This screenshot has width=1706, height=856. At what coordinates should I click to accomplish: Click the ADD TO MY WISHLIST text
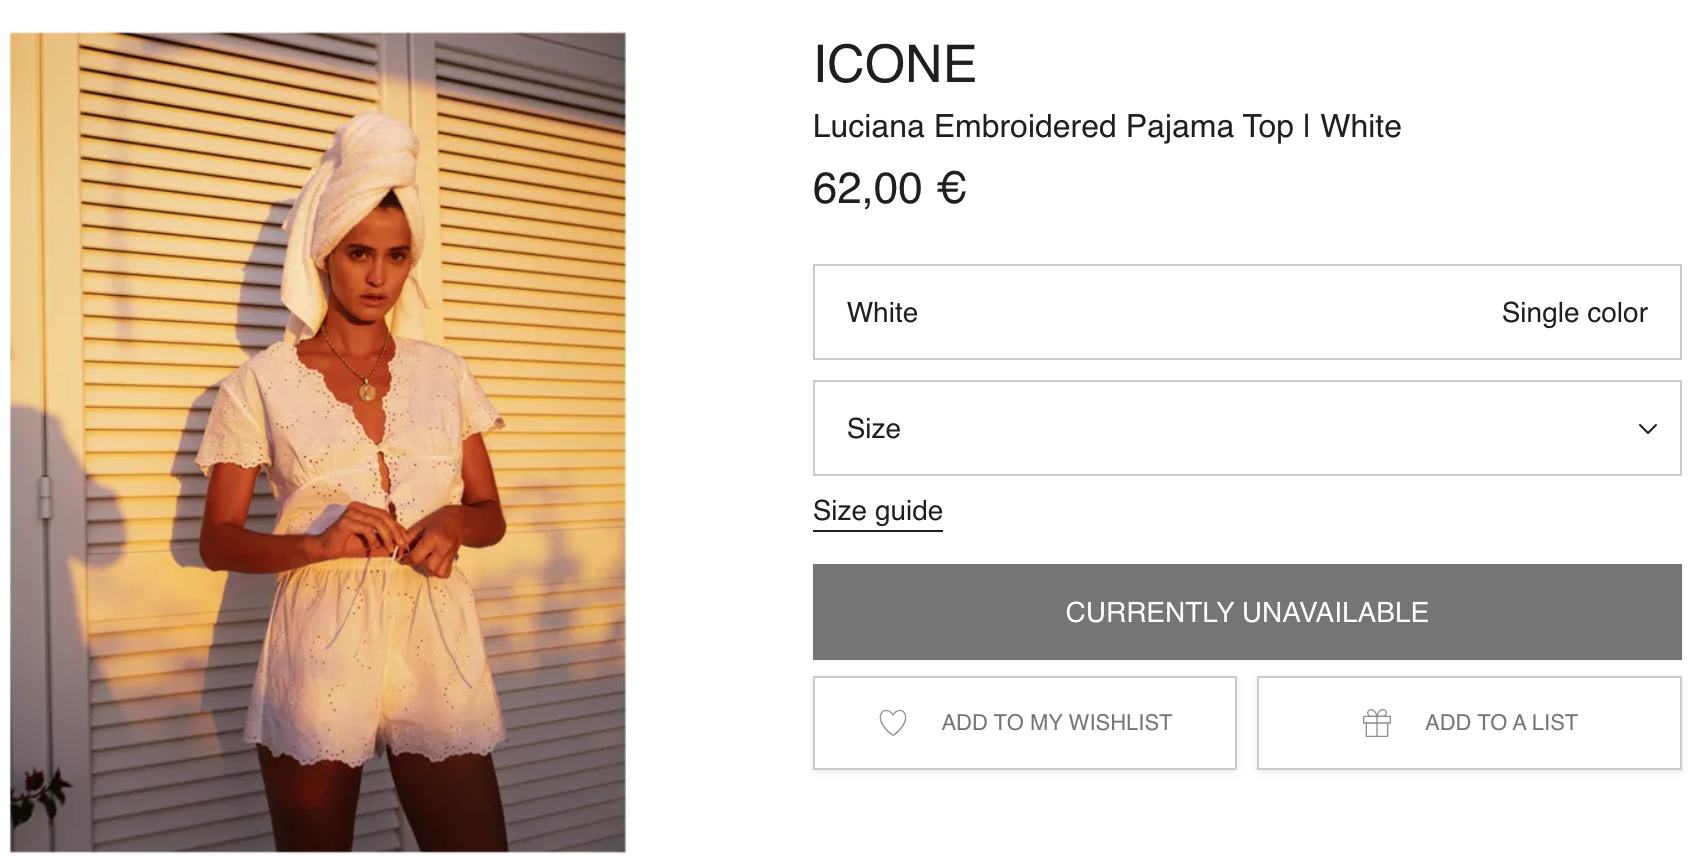pyautogui.click(x=1056, y=722)
